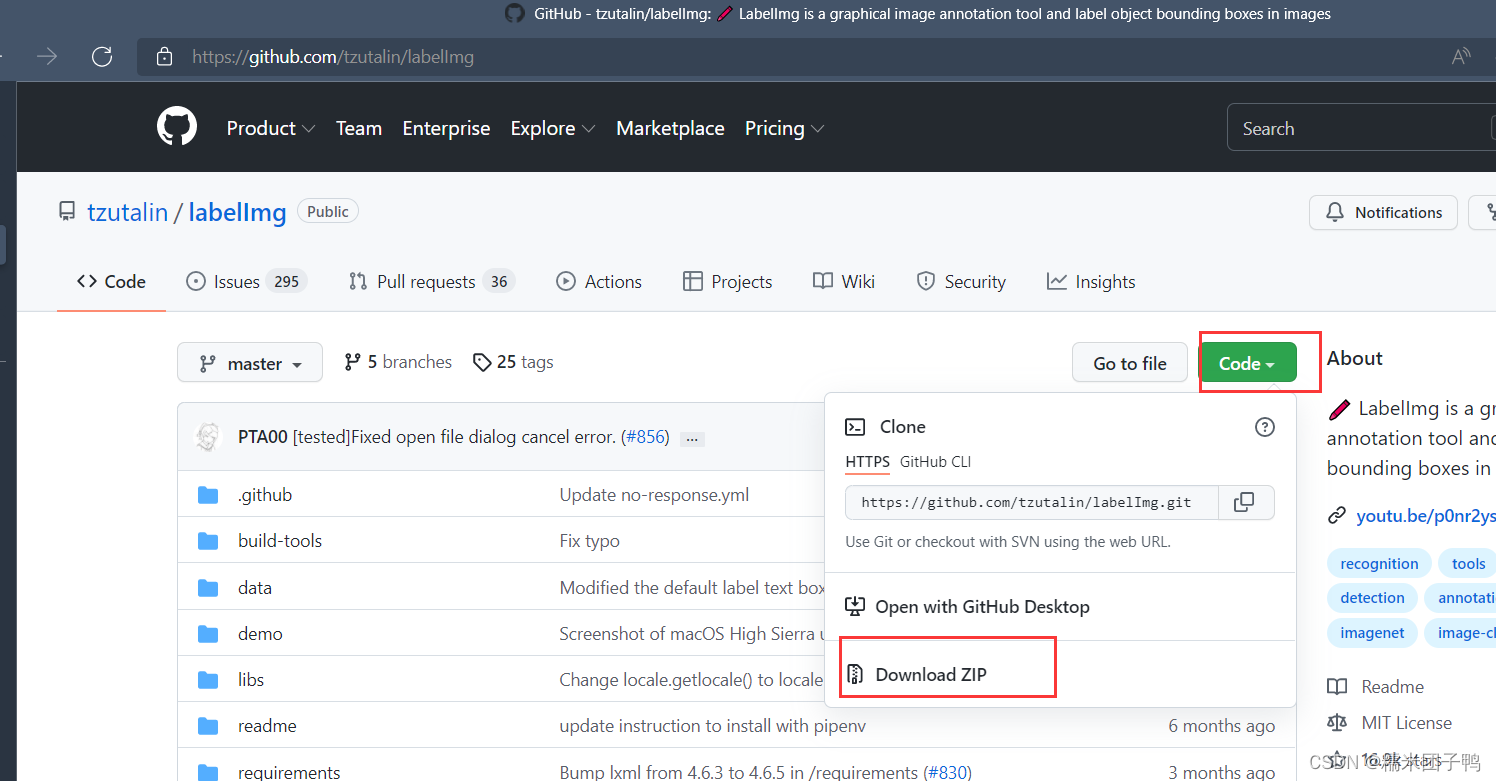The image size is (1496, 781).
Task: Reload the page with the refresh icon
Action: click(102, 57)
